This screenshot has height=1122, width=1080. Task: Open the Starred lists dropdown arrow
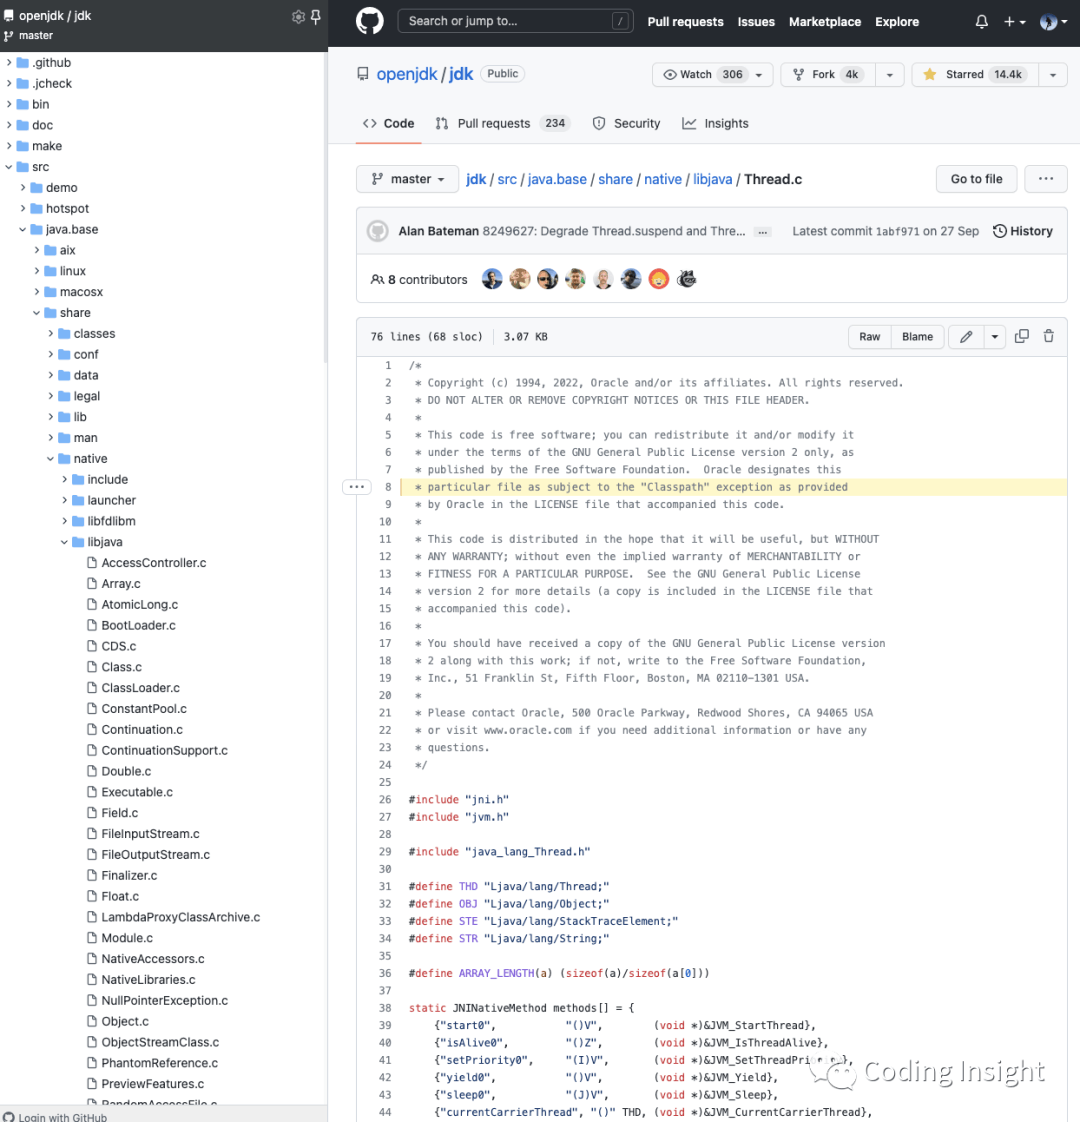point(1052,74)
